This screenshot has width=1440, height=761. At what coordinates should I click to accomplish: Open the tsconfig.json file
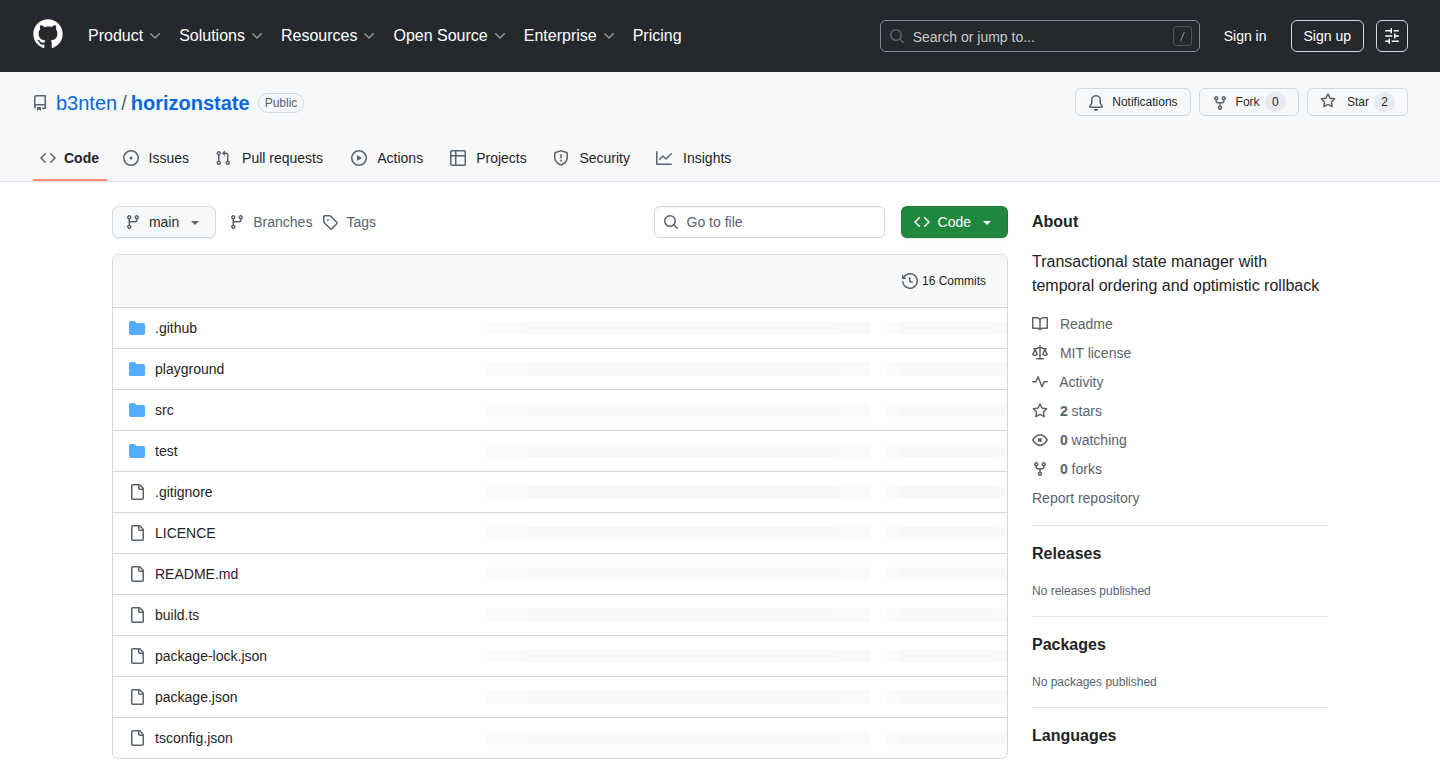pyautogui.click(x=194, y=738)
